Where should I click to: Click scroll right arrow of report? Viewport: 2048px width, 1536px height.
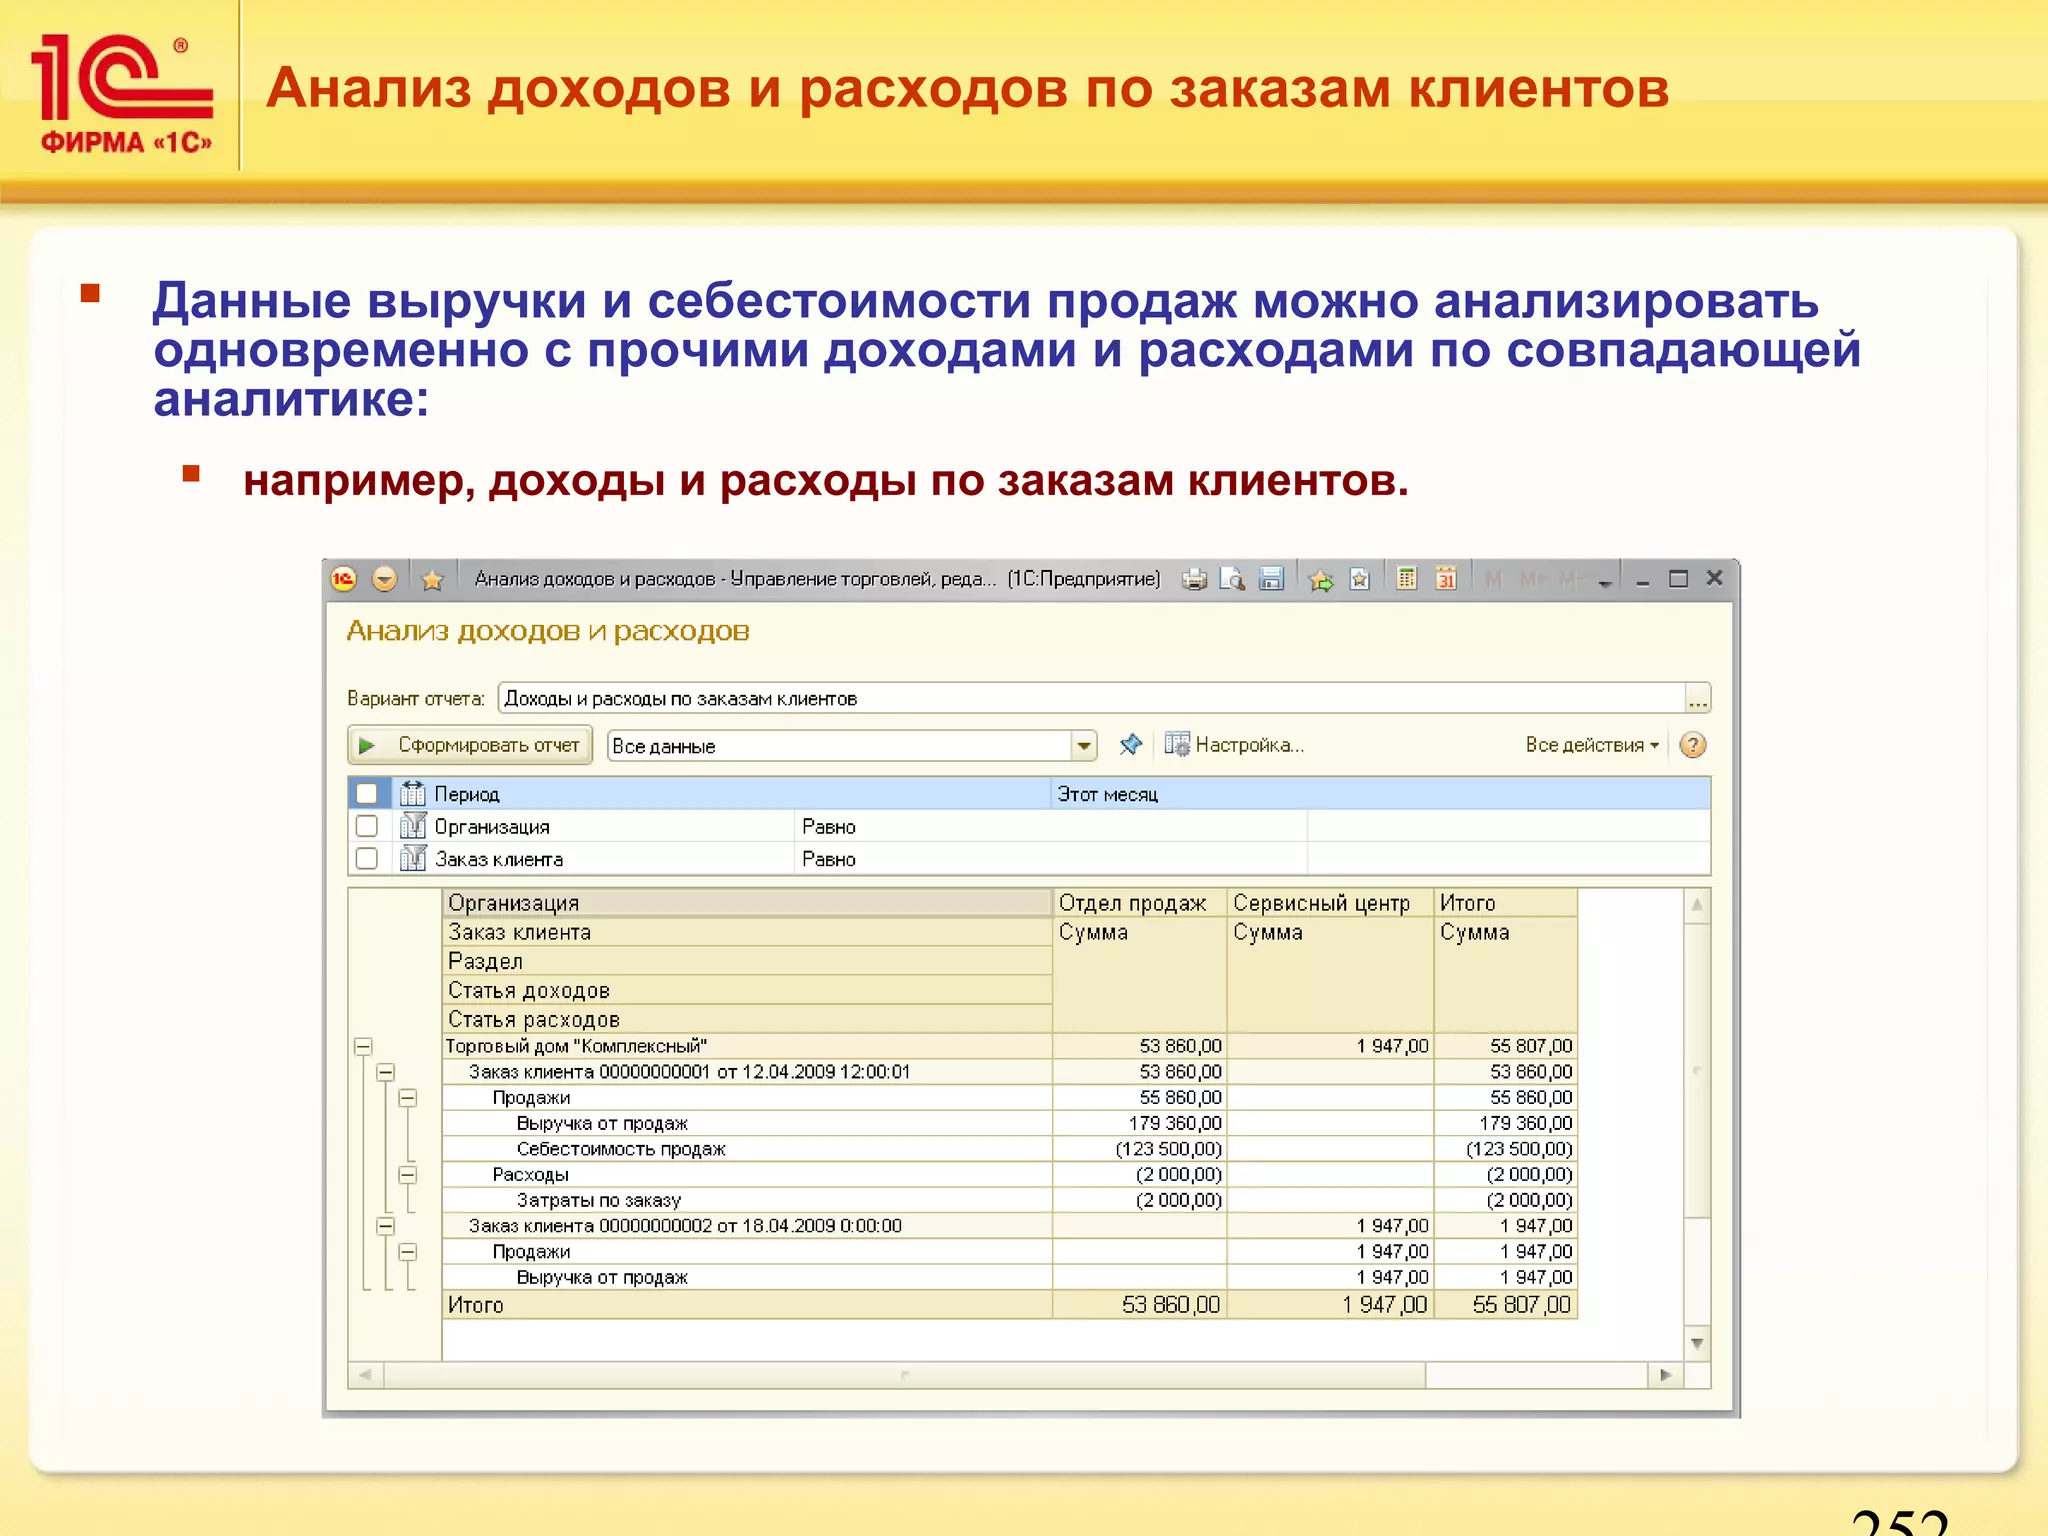click(1665, 1375)
